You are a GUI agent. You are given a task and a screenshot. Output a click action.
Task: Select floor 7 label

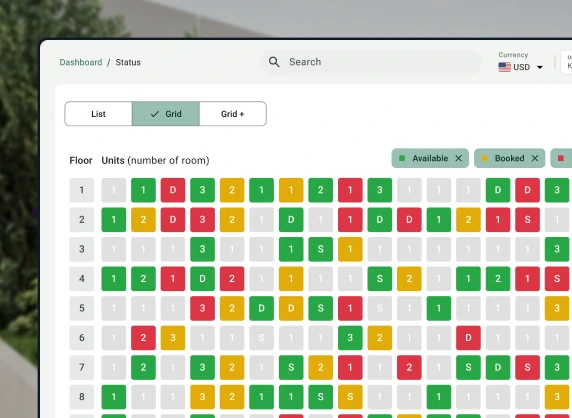pyautogui.click(x=82, y=367)
